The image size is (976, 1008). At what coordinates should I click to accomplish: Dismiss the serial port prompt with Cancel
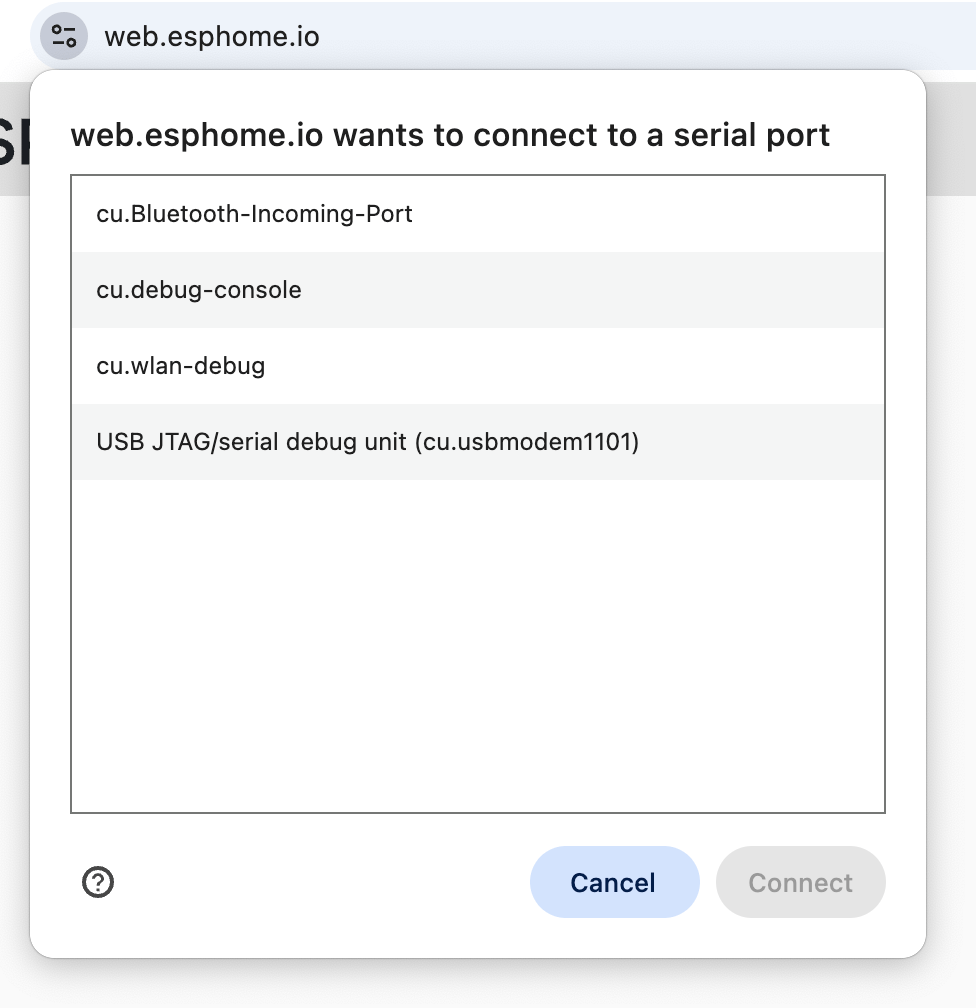(614, 882)
